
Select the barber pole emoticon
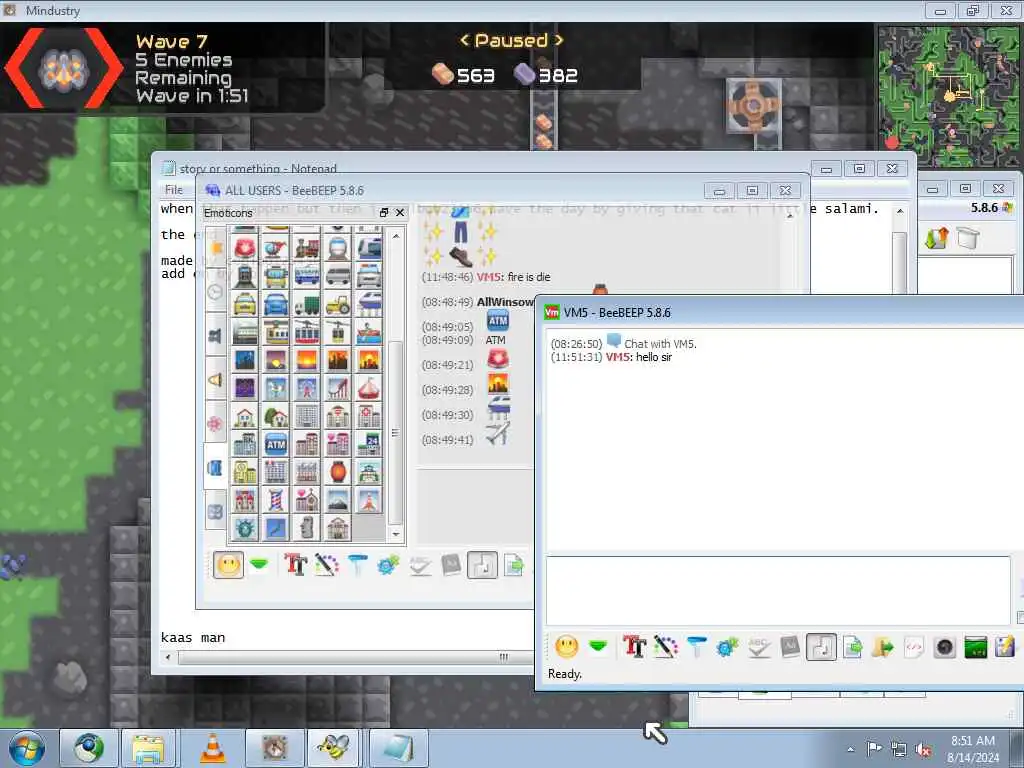pyautogui.click(x=276, y=500)
